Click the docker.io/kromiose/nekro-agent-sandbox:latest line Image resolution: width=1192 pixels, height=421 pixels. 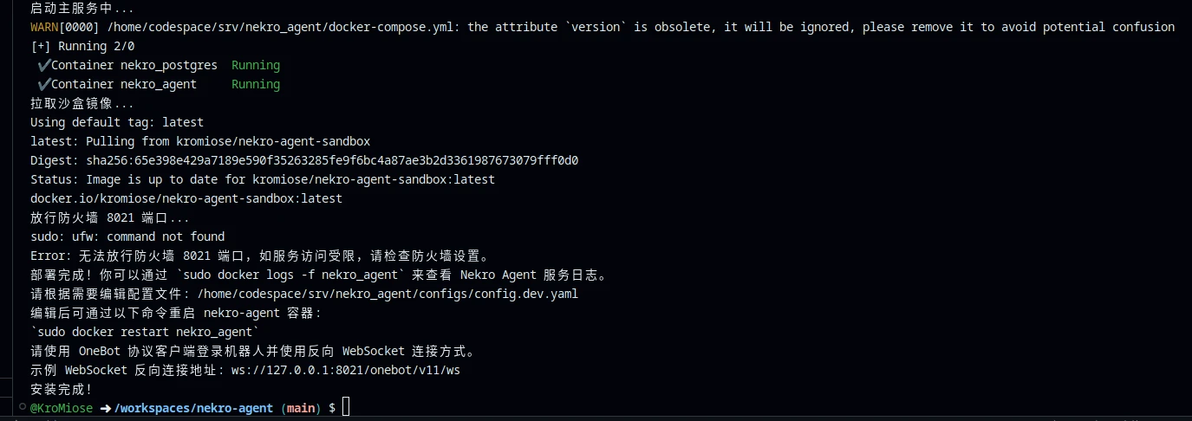[186, 199]
